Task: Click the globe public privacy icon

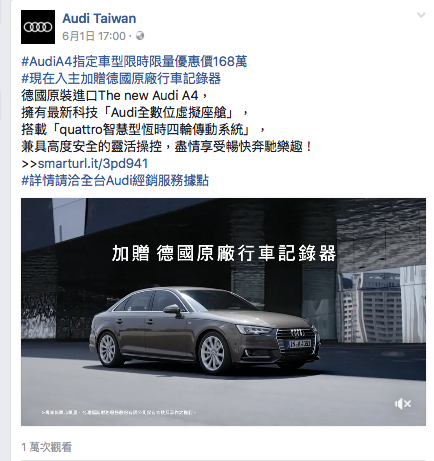Action: pyautogui.click(x=140, y=35)
